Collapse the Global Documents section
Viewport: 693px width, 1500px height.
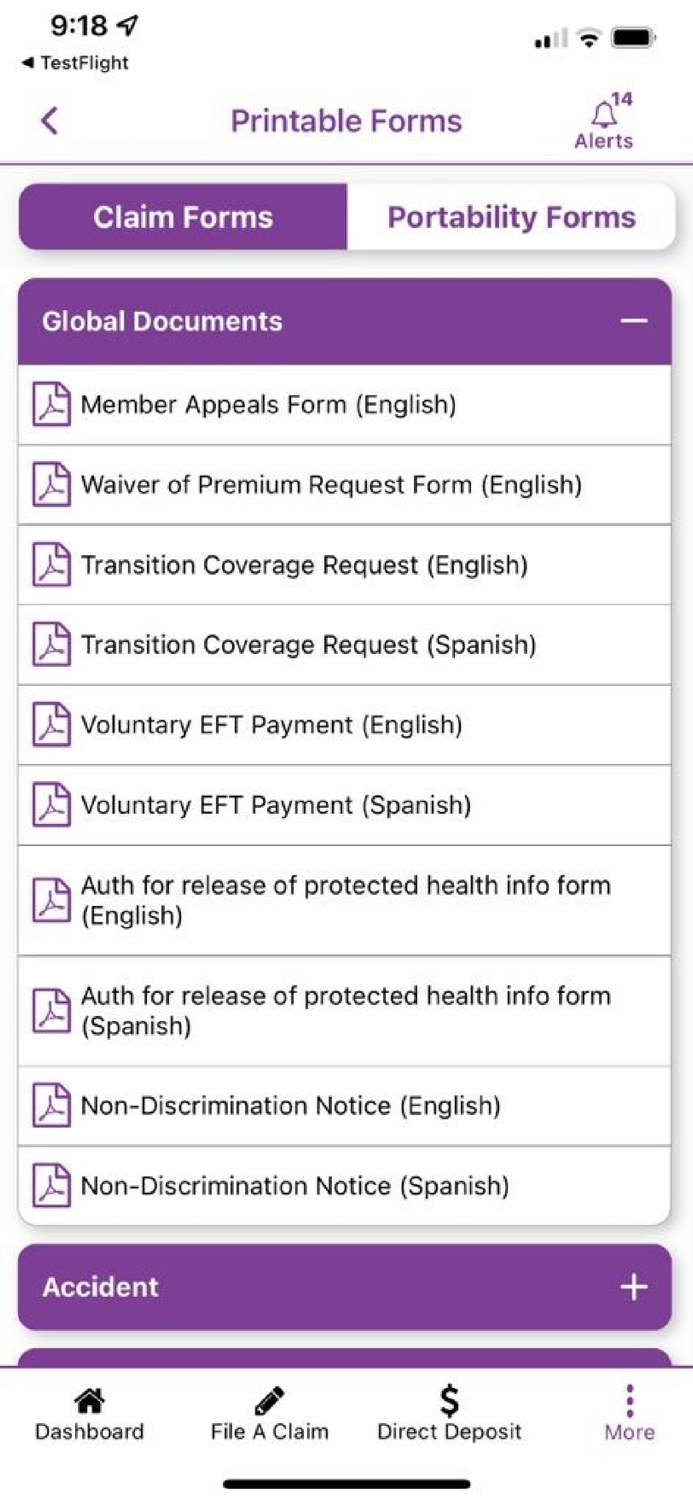(633, 321)
